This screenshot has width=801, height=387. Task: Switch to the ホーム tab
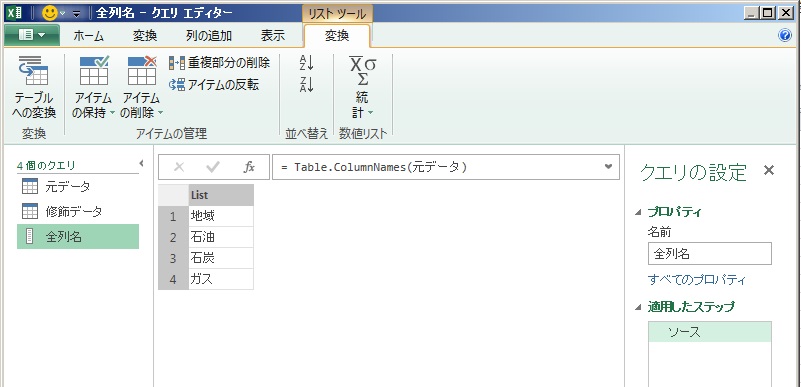click(88, 36)
